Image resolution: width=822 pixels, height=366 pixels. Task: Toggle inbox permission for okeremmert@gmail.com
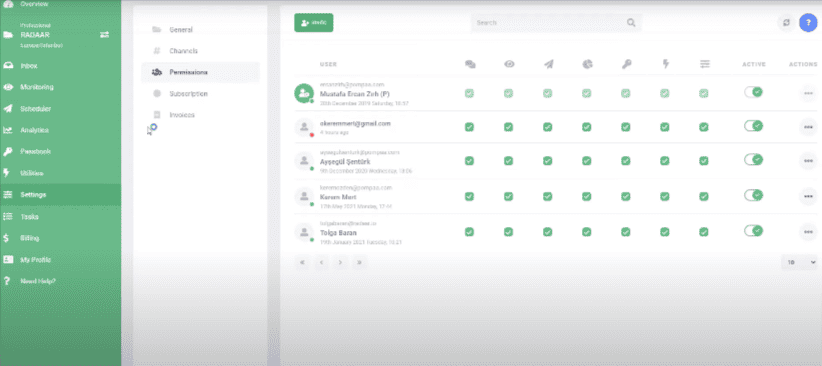[469, 127]
